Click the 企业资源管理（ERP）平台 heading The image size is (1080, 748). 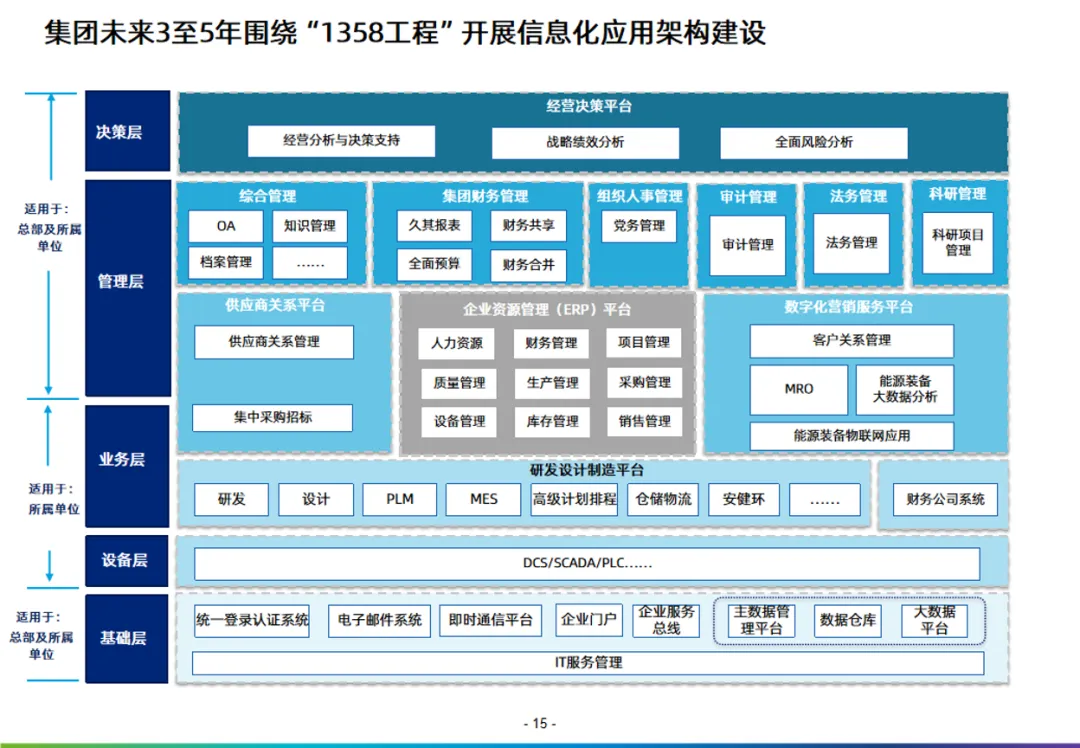coord(547,309)
